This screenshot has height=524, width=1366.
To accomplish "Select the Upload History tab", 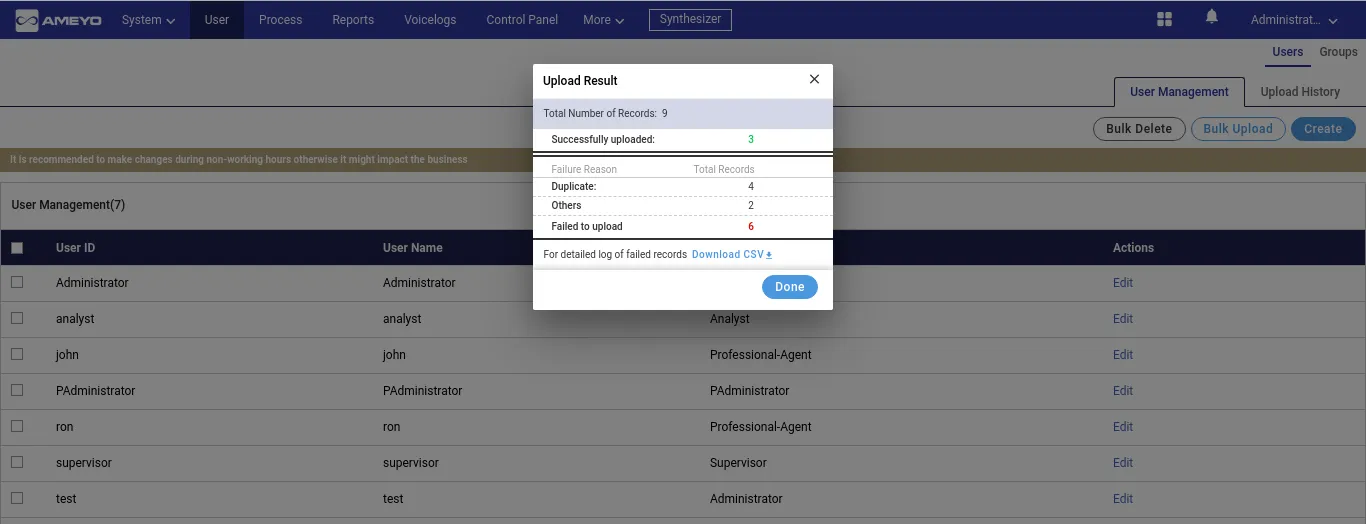I will (1300, 92).
